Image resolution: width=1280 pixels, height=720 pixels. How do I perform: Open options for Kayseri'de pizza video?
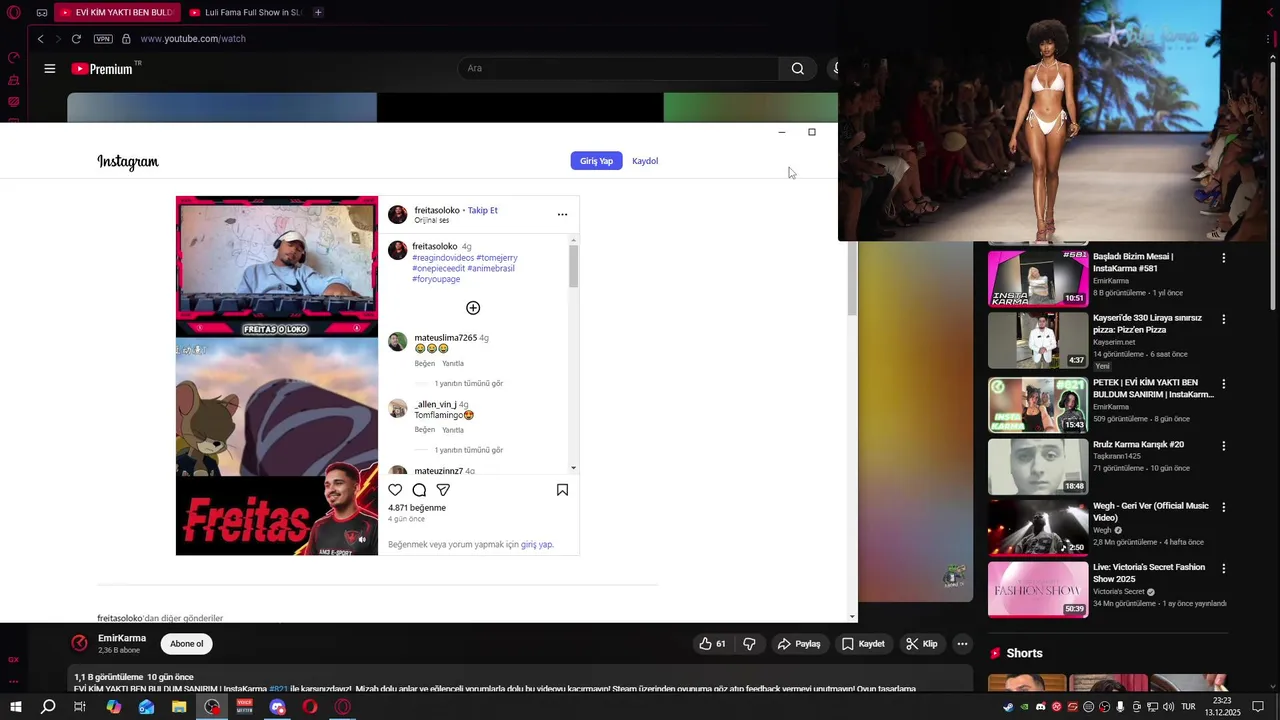1223,320
